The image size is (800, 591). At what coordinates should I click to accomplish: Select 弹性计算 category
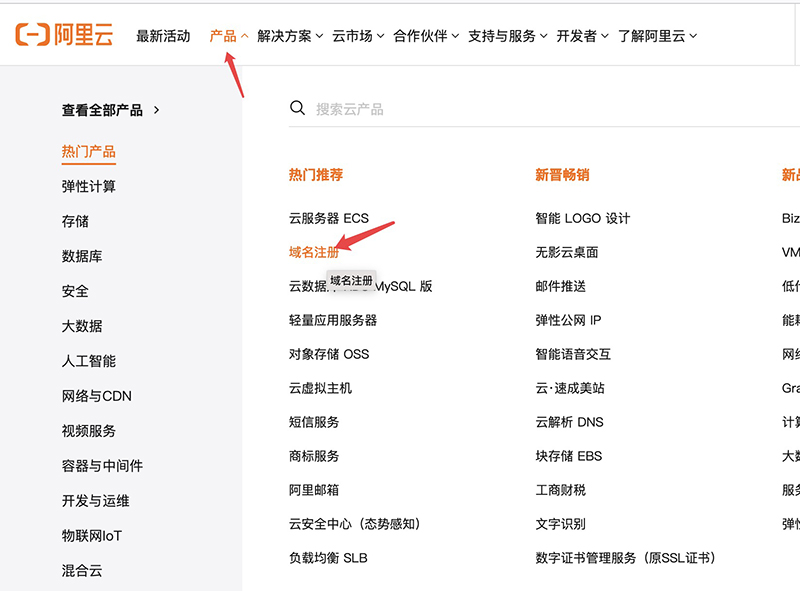(x=89, y=186)
